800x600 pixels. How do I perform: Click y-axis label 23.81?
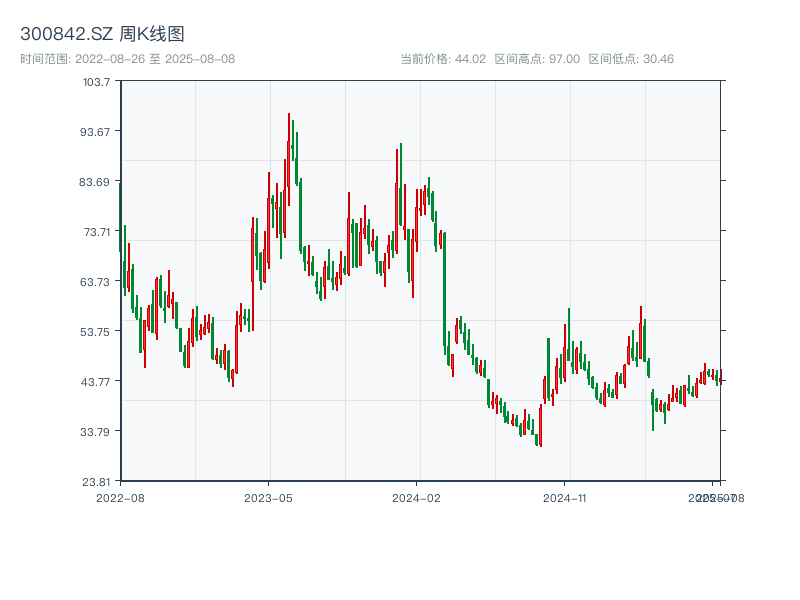[96, 482]
